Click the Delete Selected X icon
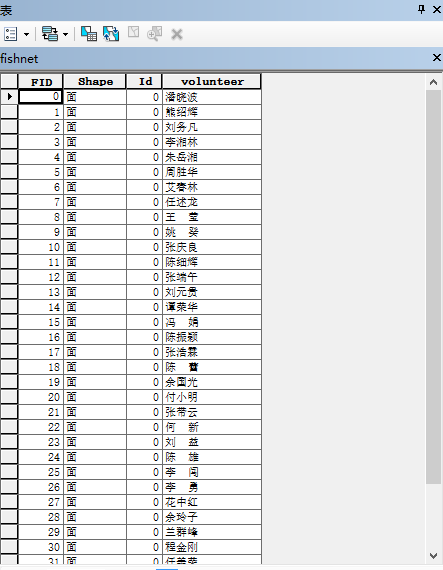The width and height of the screenshot is (443, 570). coord(177,35)
